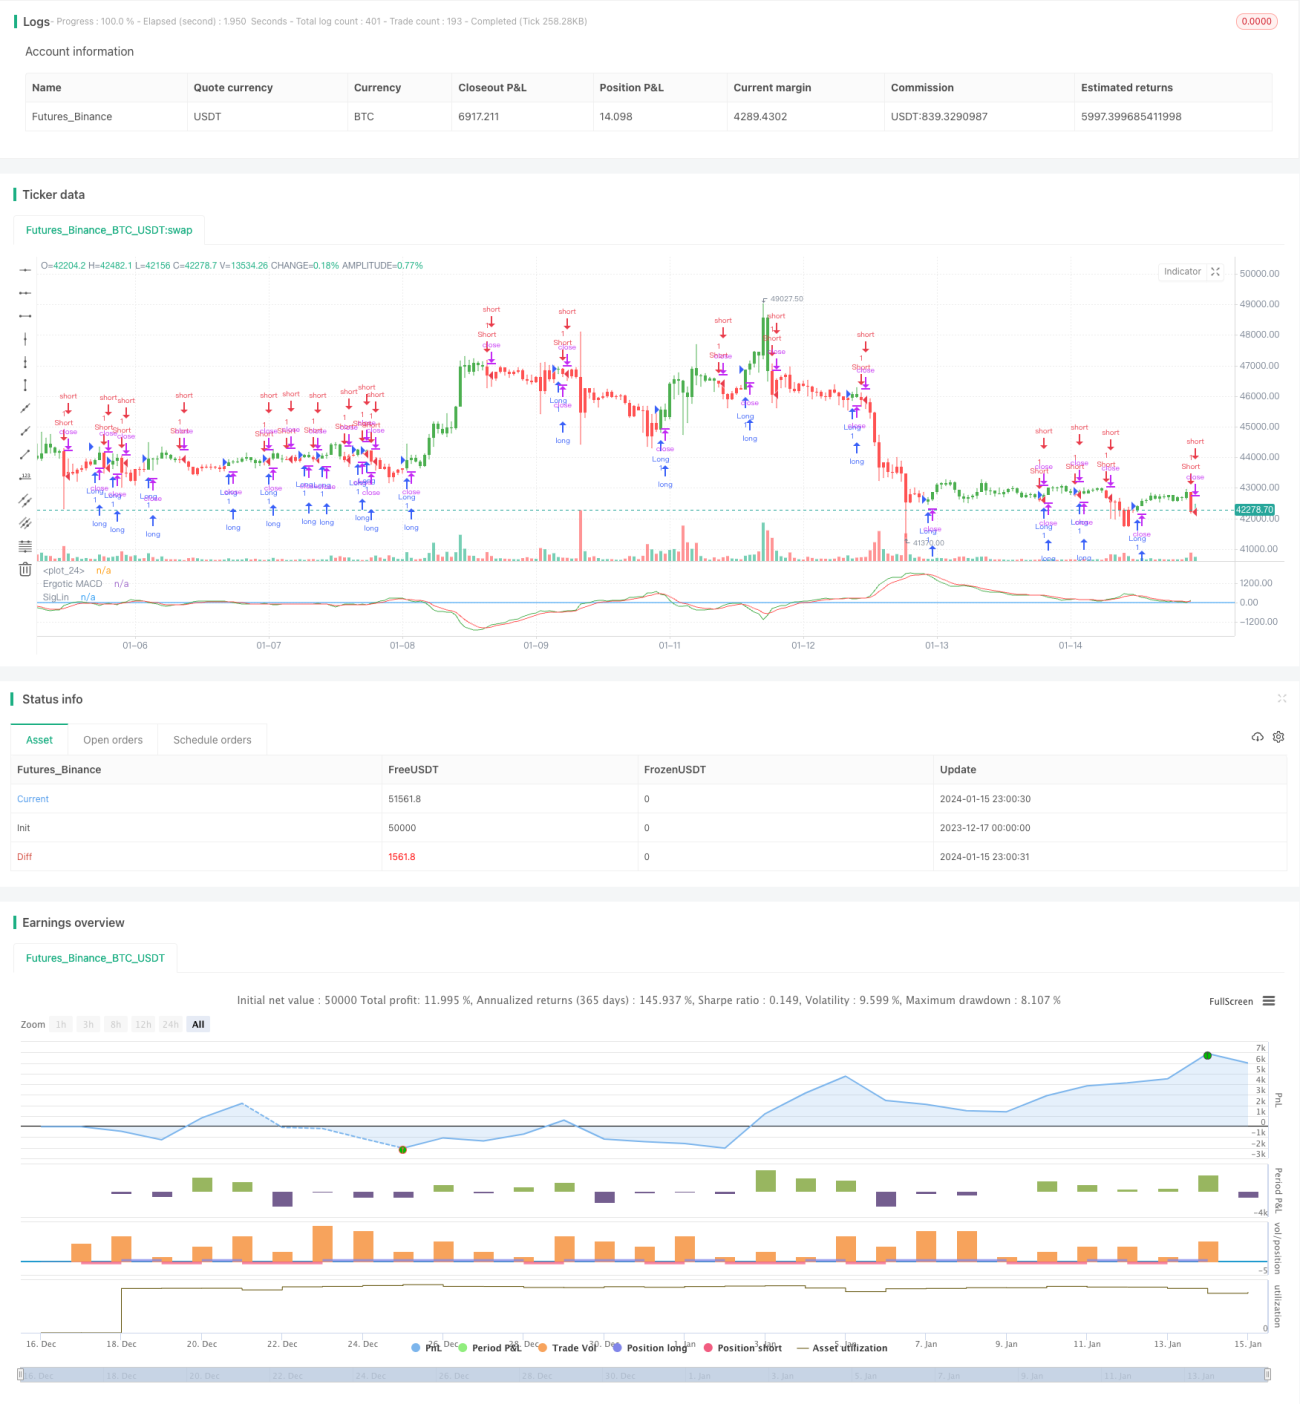Switch to the Schedule orders tab
The image size is (1300, 1404).
coord(212,740)
